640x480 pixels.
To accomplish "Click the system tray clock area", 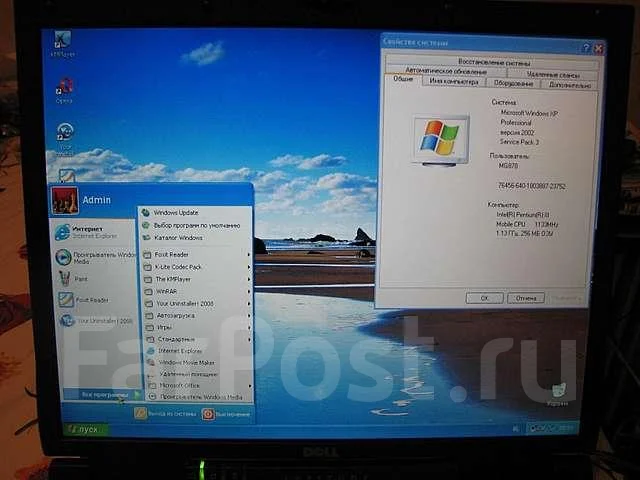I will click(565, 428).
